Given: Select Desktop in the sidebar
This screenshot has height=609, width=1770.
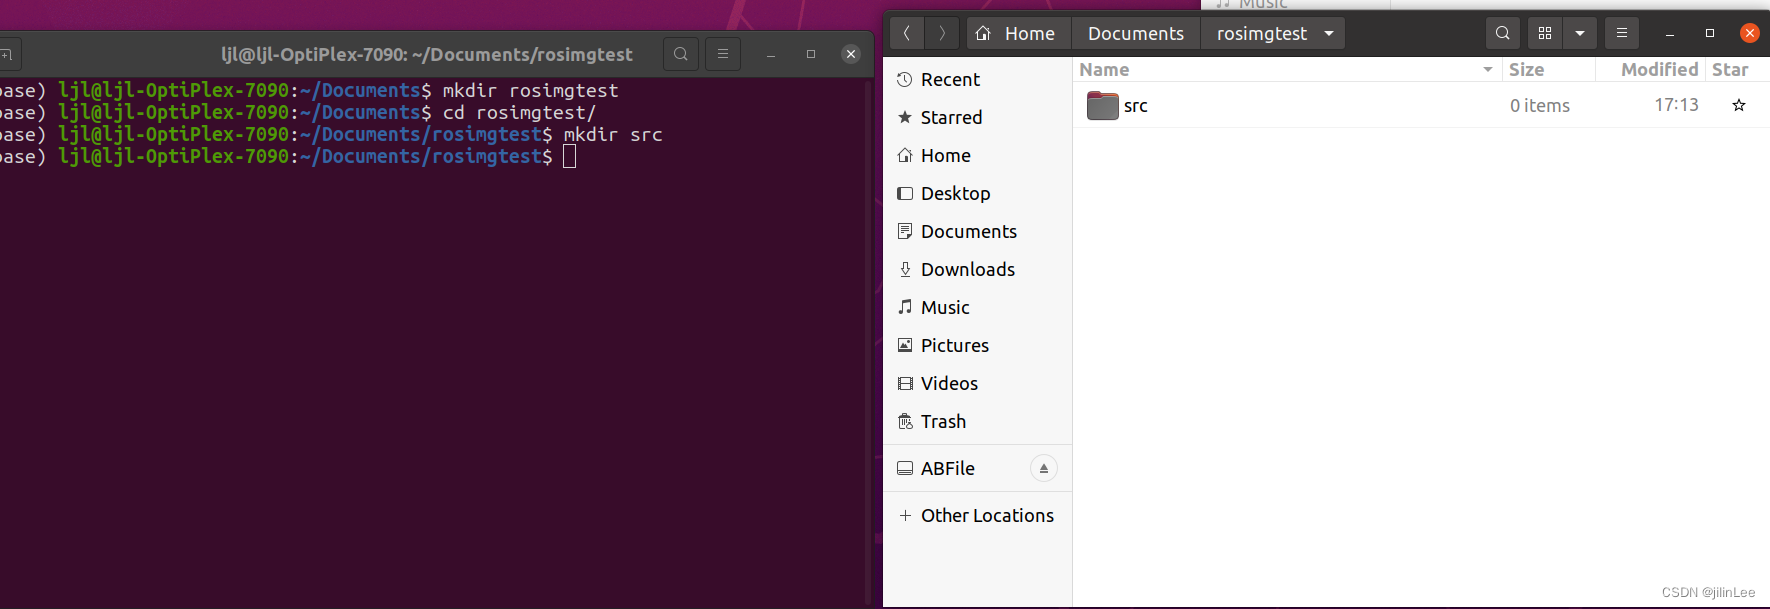Looking at the screenshot, I should pos(977,193).
